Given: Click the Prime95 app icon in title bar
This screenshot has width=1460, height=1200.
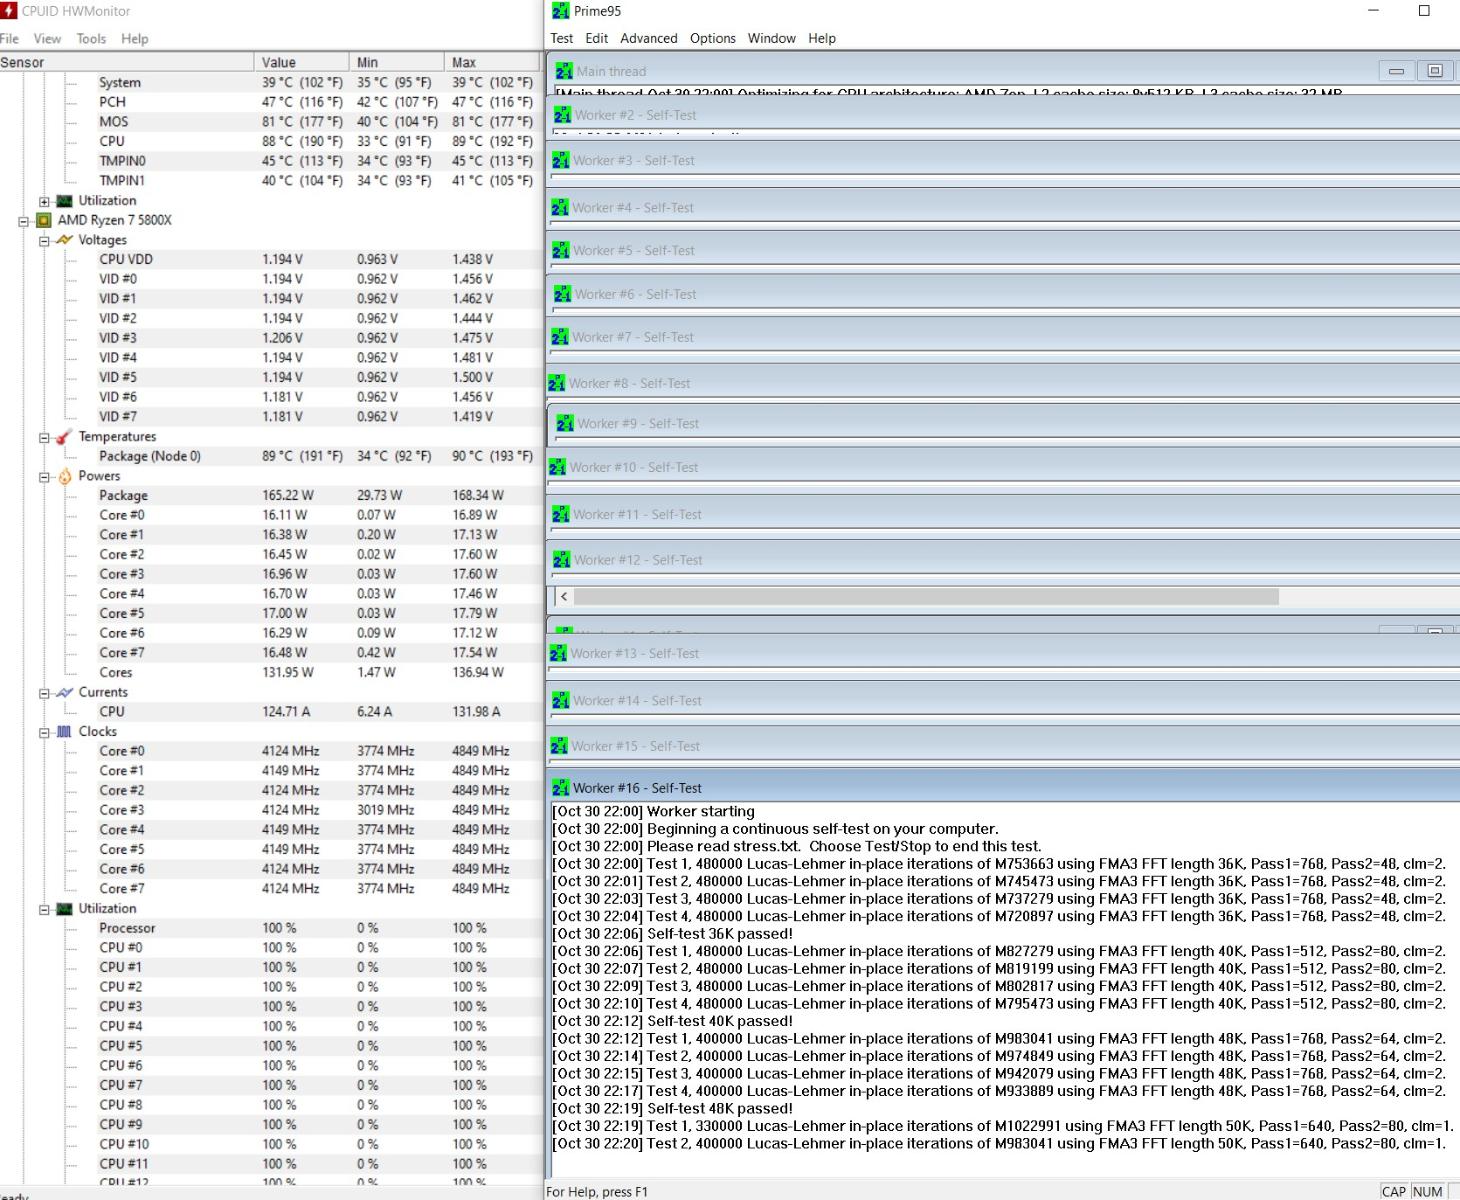Looking at the screenshot, I should click(560, 11).
